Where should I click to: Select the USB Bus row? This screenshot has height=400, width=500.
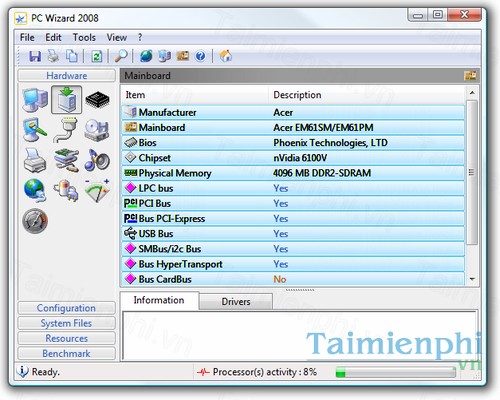coord(293,234)
